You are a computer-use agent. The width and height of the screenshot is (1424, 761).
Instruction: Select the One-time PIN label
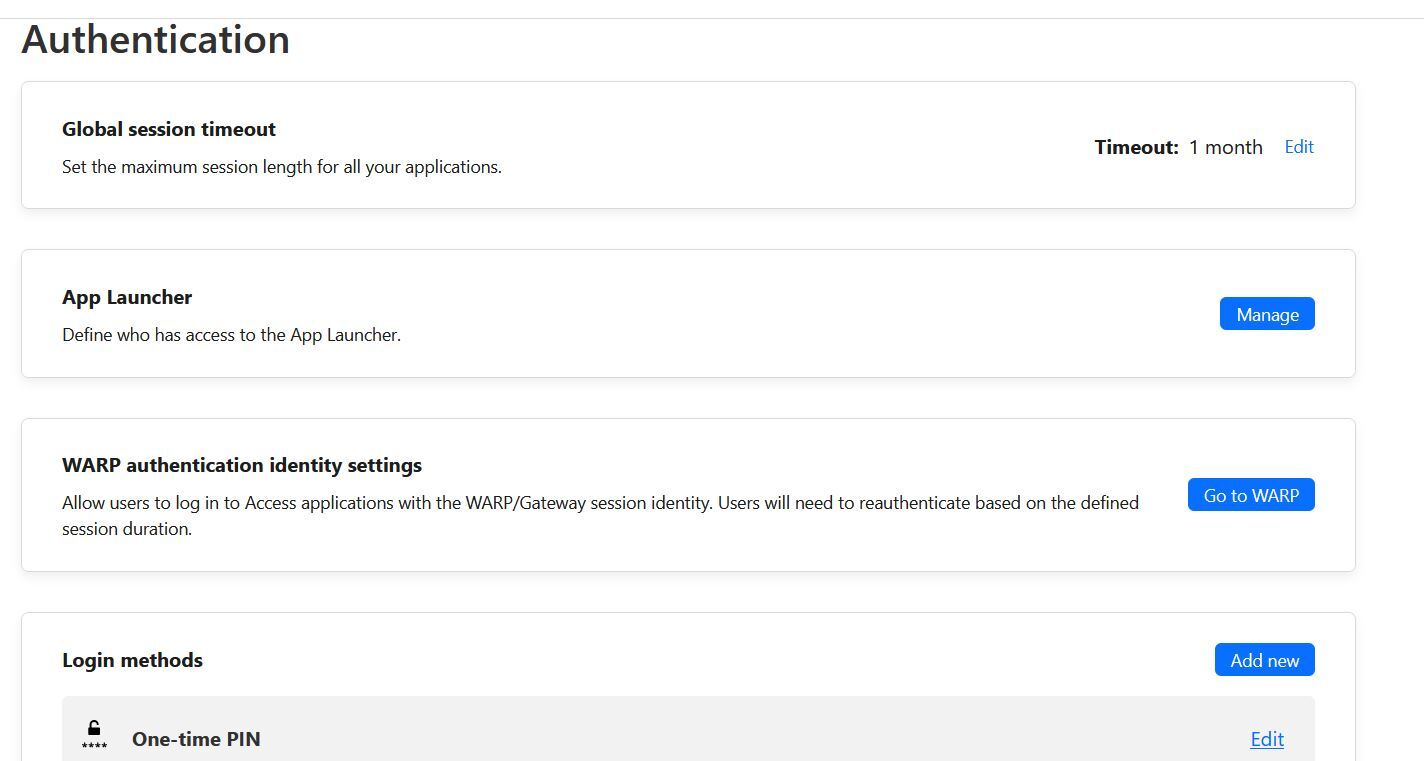196,739
